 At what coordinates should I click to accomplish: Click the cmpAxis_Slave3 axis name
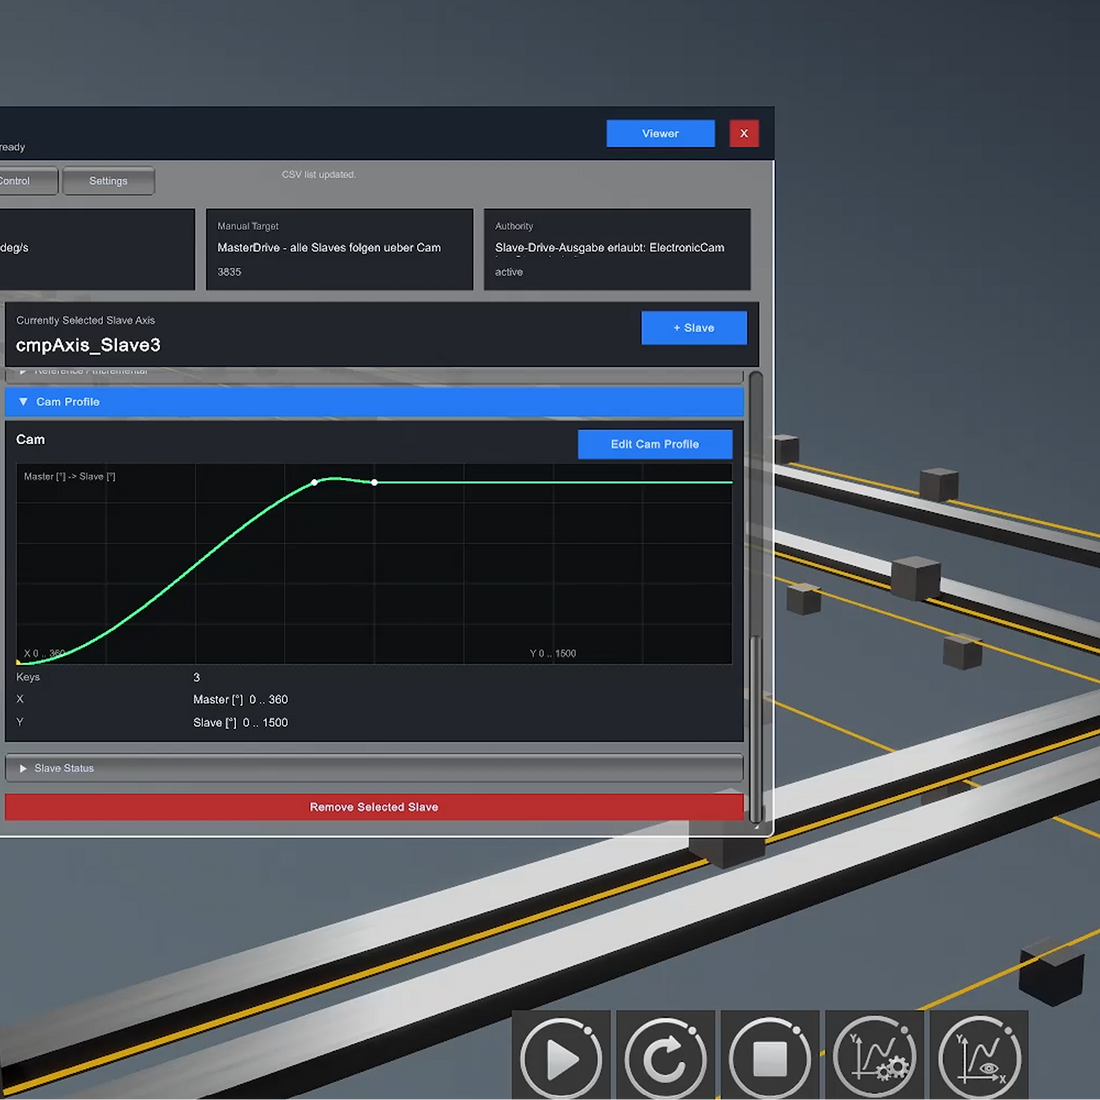[x=88, y=345]
